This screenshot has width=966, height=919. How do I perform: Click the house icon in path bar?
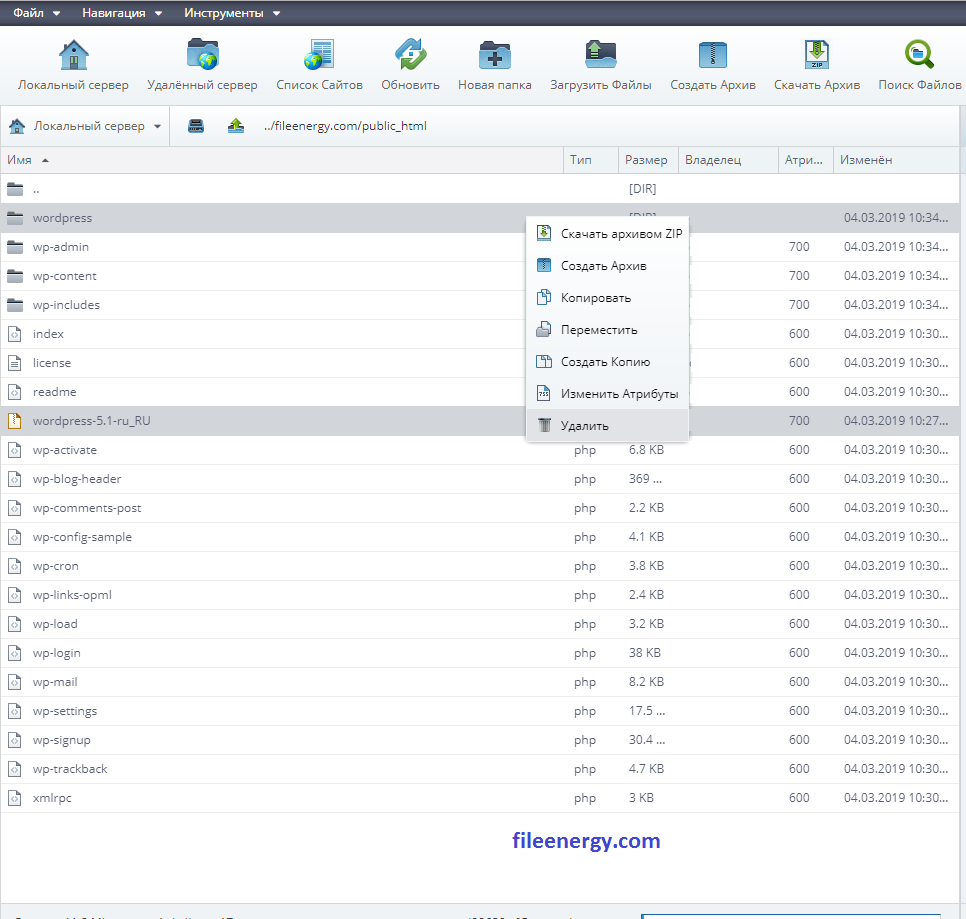coord(17,126)
